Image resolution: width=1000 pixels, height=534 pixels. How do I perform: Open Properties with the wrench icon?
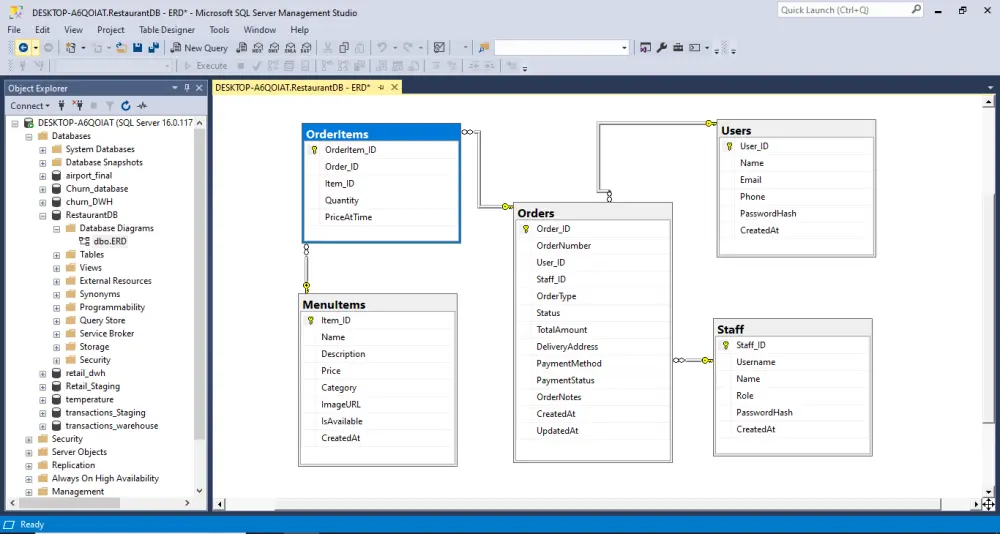click(662, 48)
